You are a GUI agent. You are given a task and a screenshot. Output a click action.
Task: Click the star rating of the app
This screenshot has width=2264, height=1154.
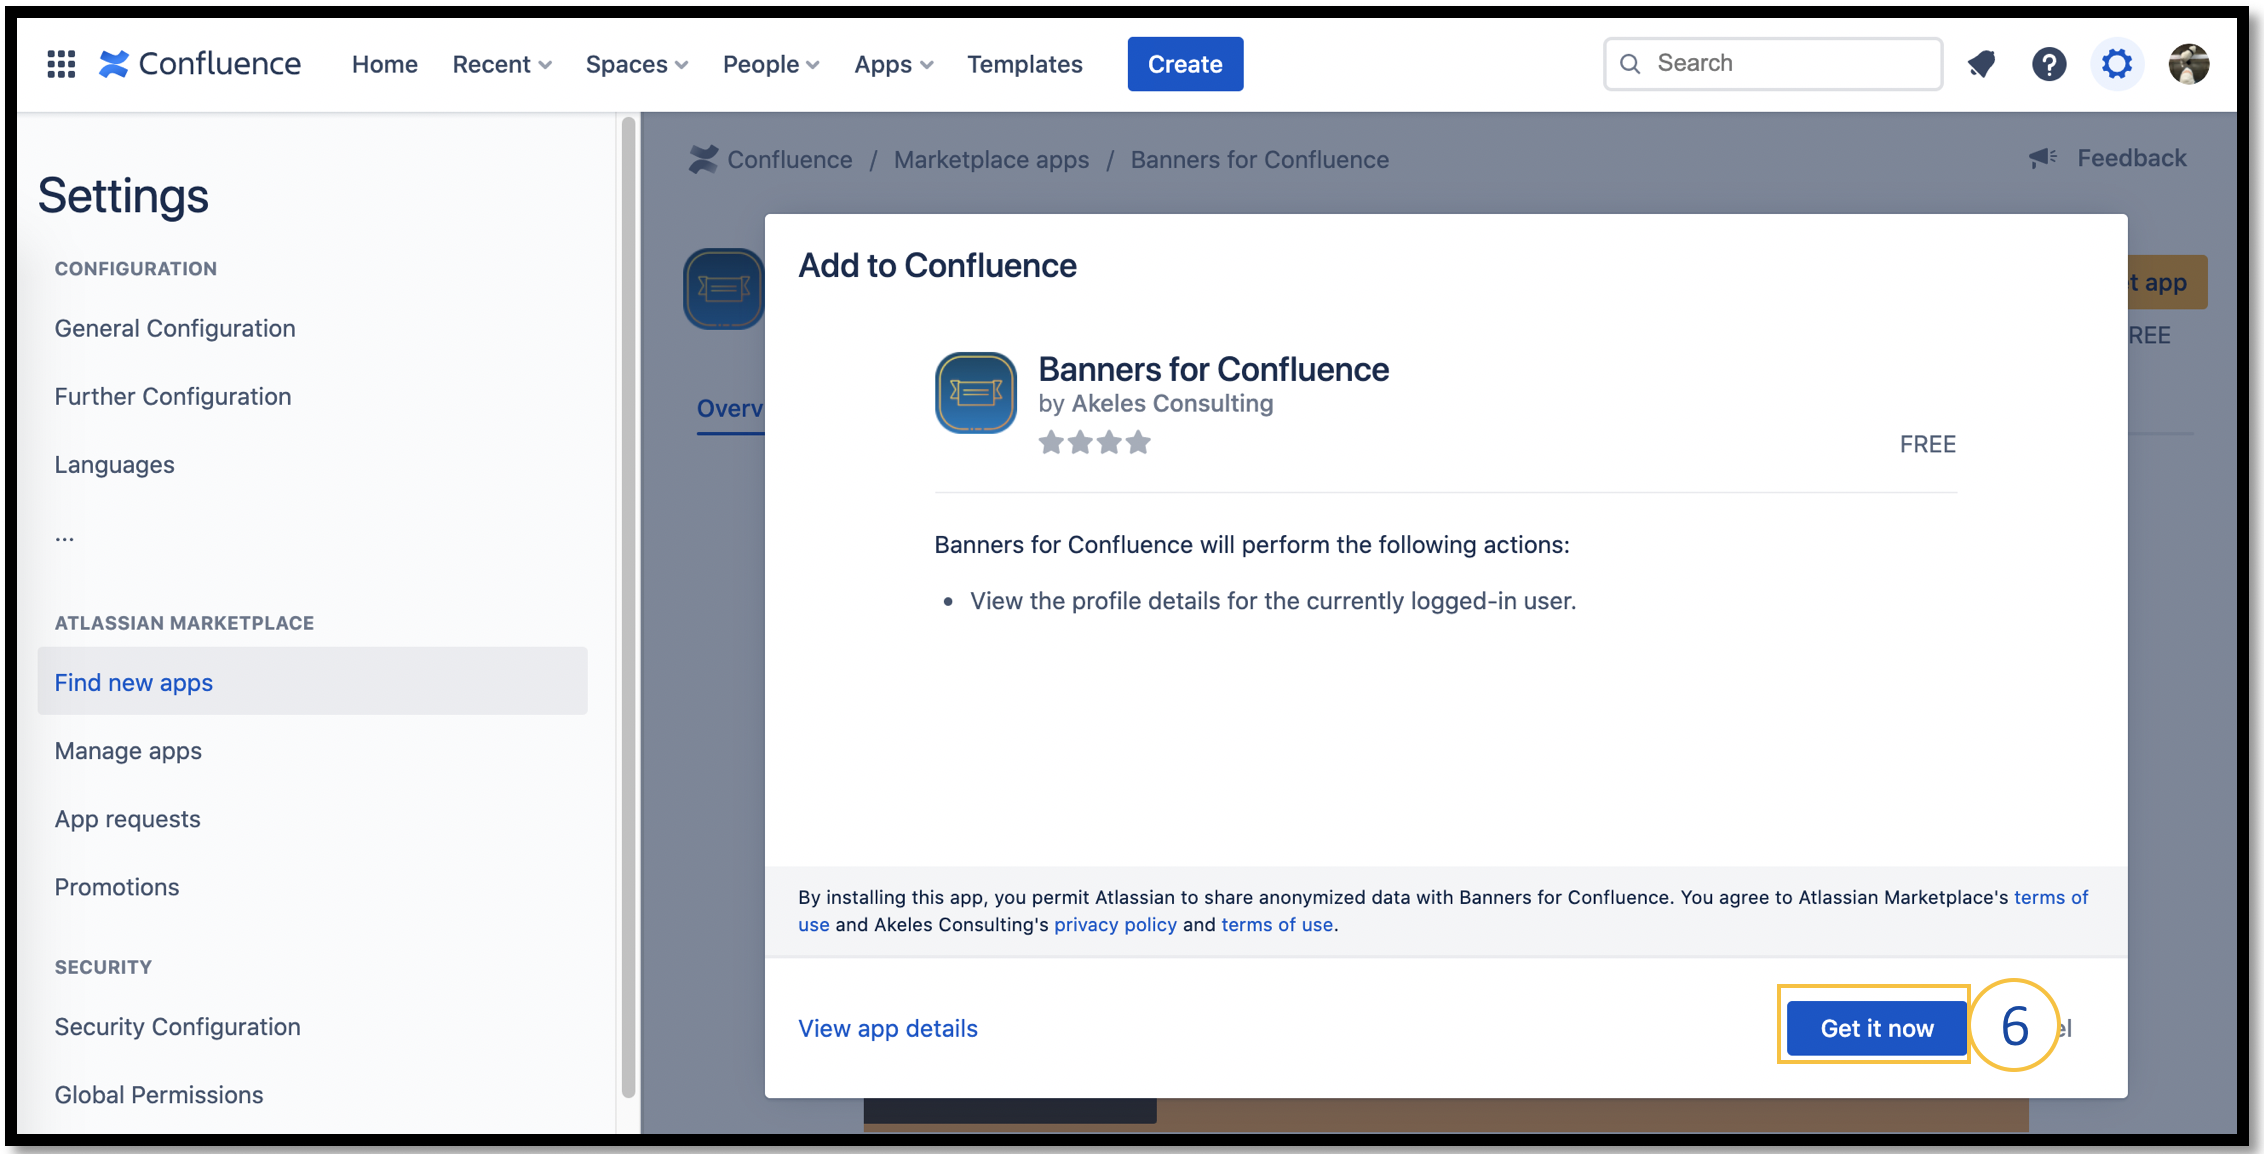1094,442
